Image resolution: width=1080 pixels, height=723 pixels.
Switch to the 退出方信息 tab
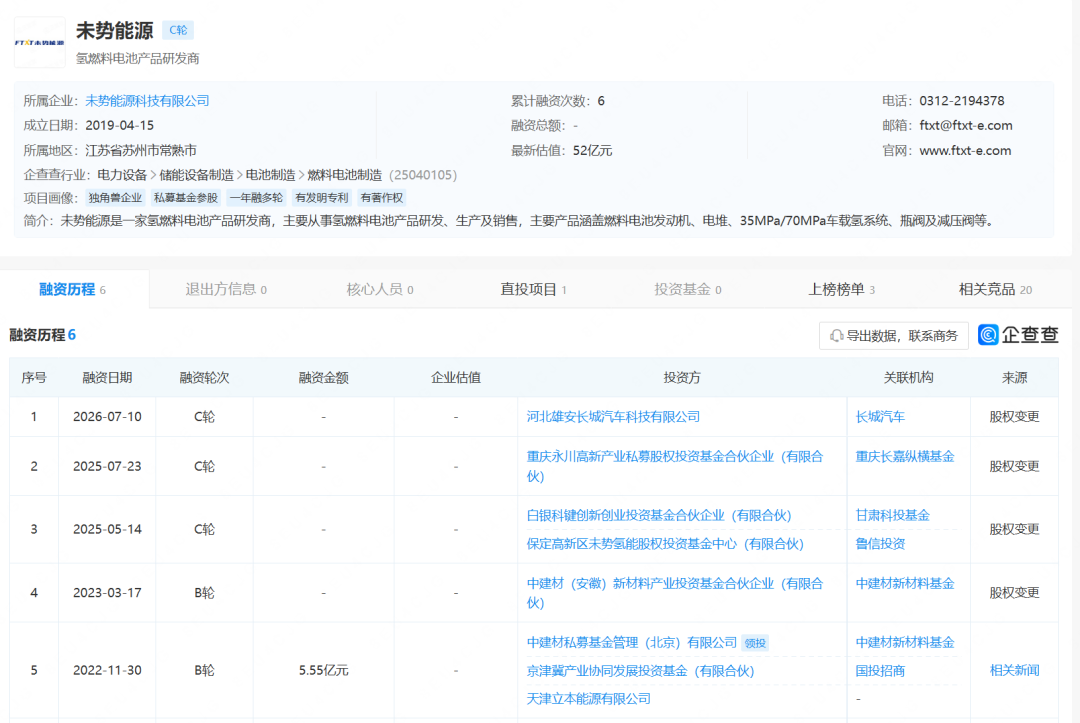226,289
